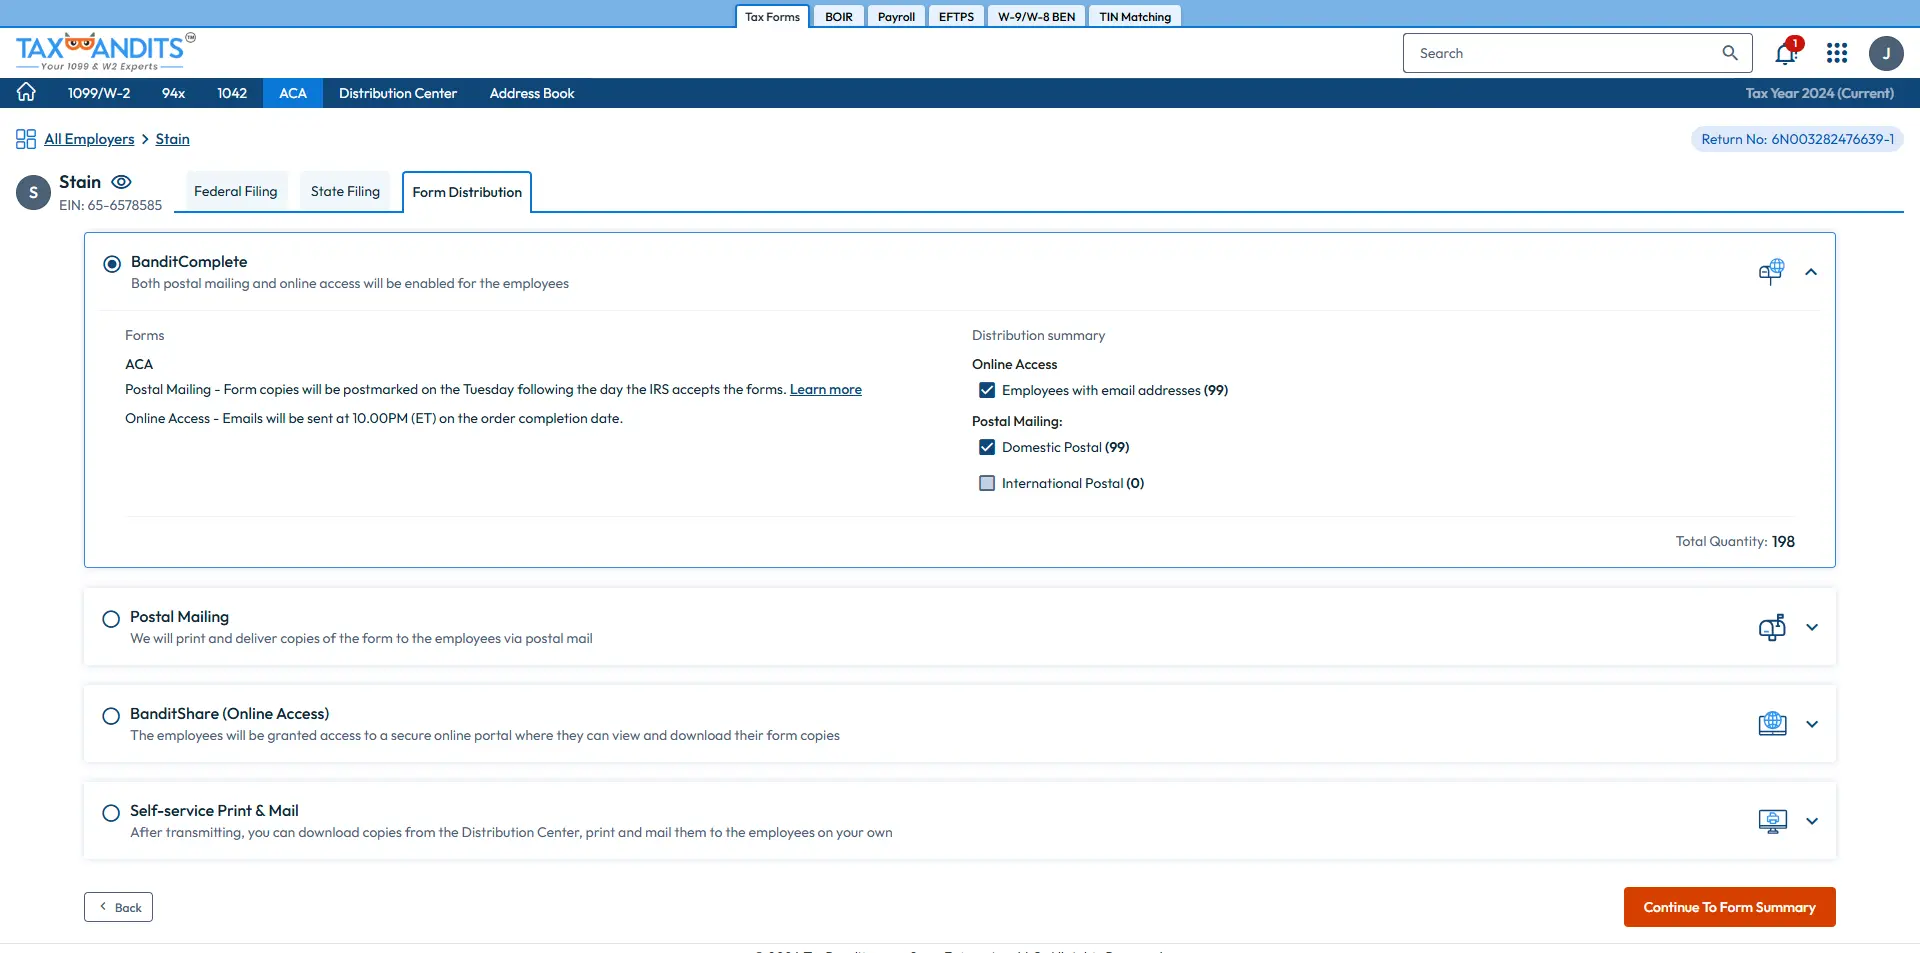Switch to the EFTPS top tab

tap(956, 16)
